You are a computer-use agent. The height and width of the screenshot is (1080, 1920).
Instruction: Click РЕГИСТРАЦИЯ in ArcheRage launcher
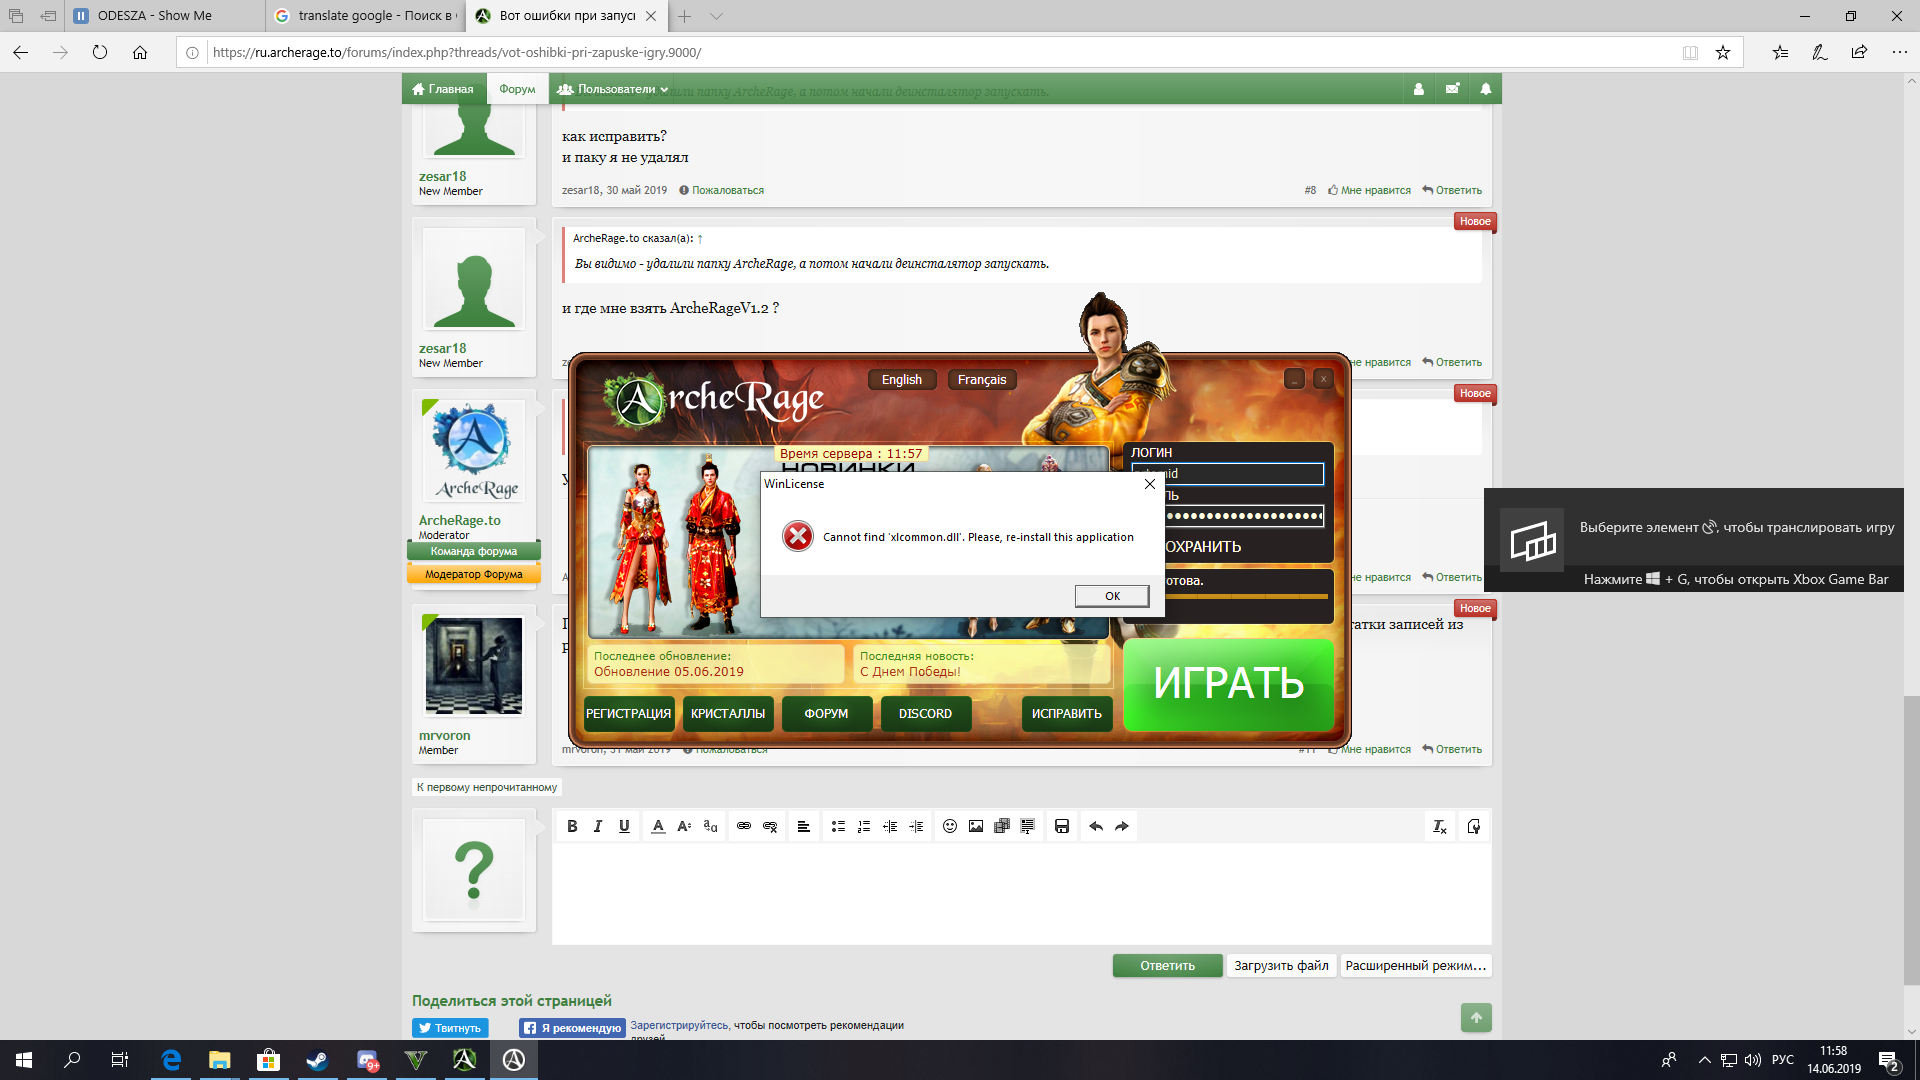pos(628,714)
